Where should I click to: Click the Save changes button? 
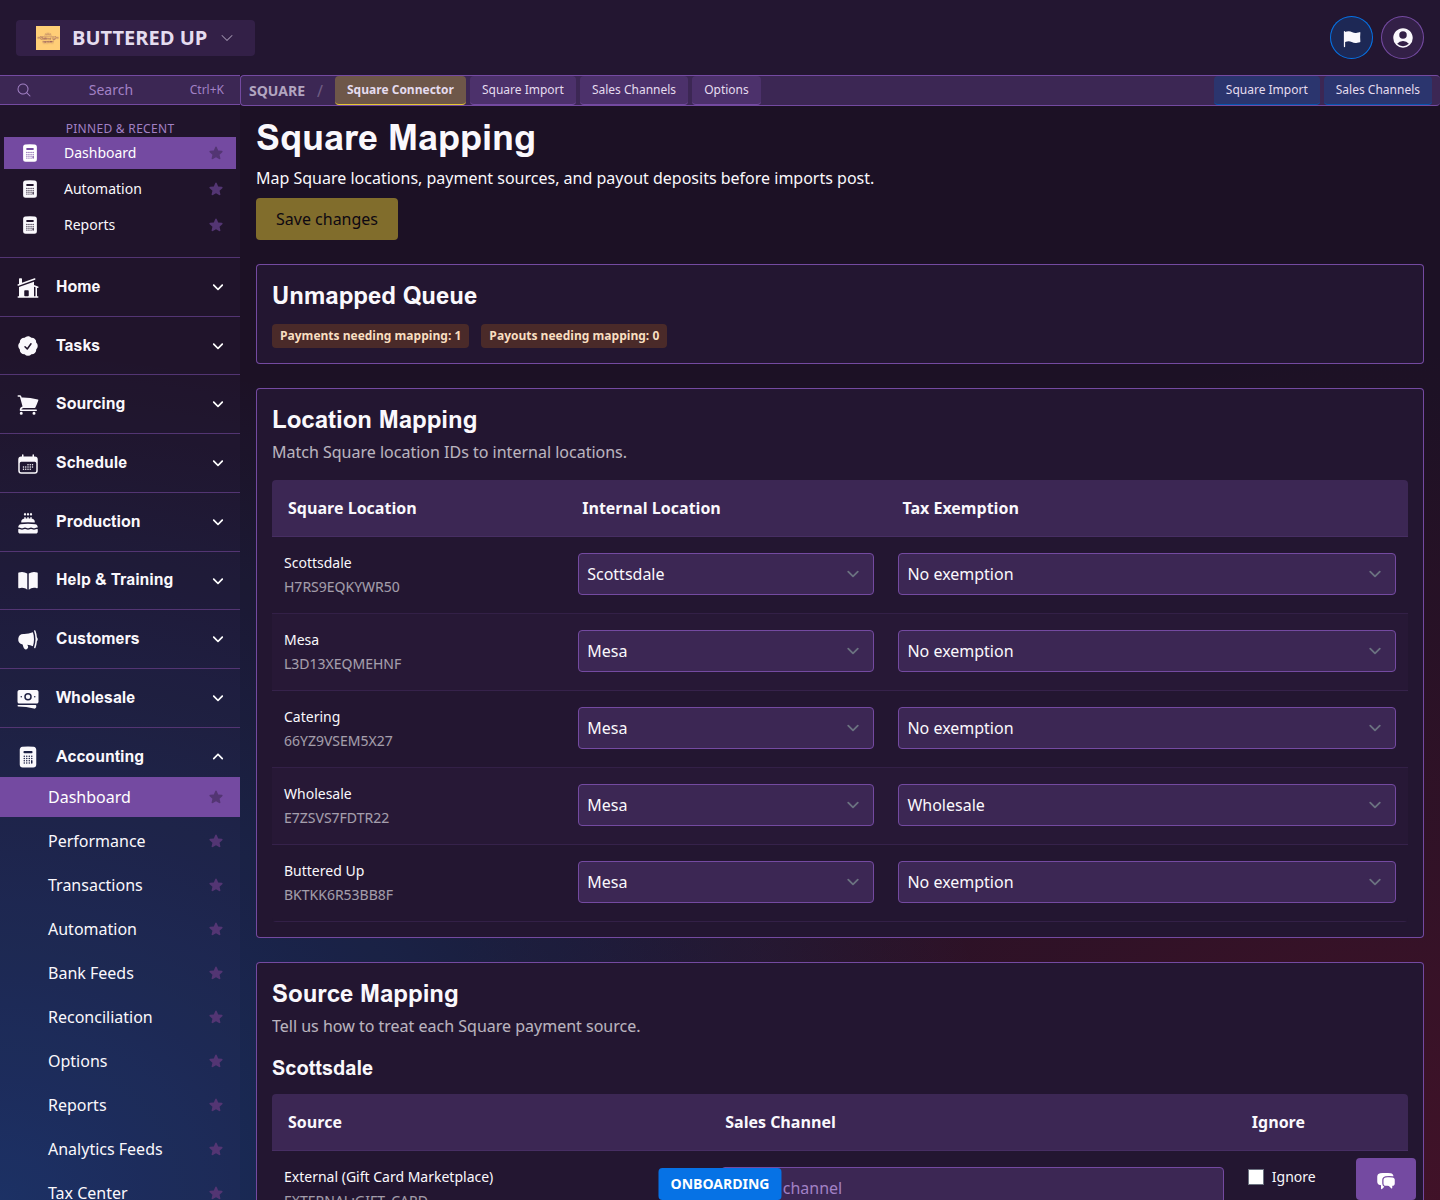coord(326,219)
